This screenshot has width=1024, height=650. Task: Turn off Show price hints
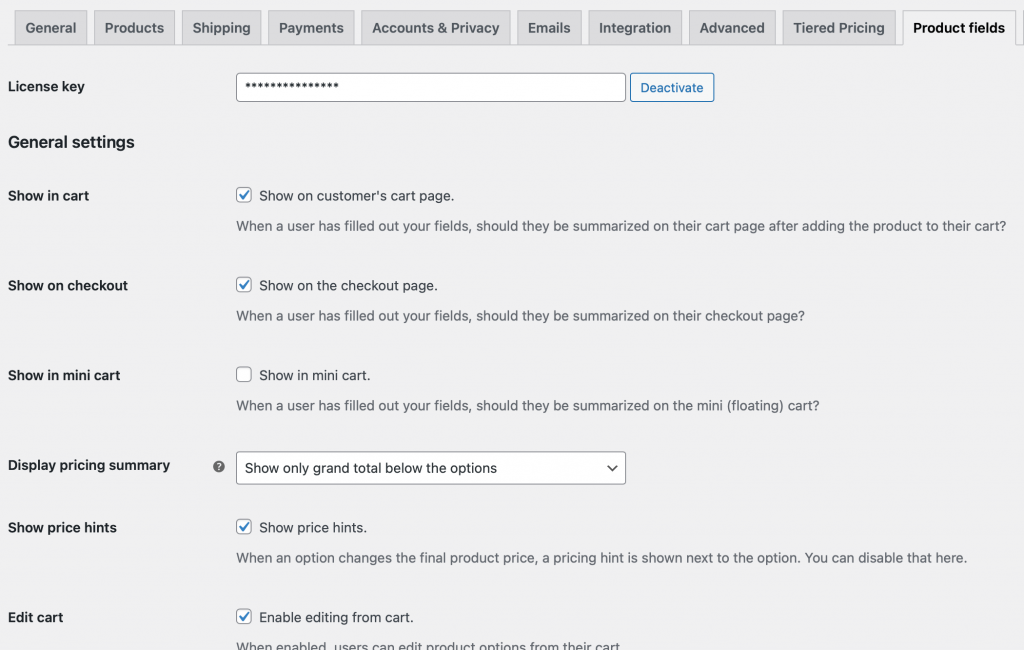tap(243, 526)
